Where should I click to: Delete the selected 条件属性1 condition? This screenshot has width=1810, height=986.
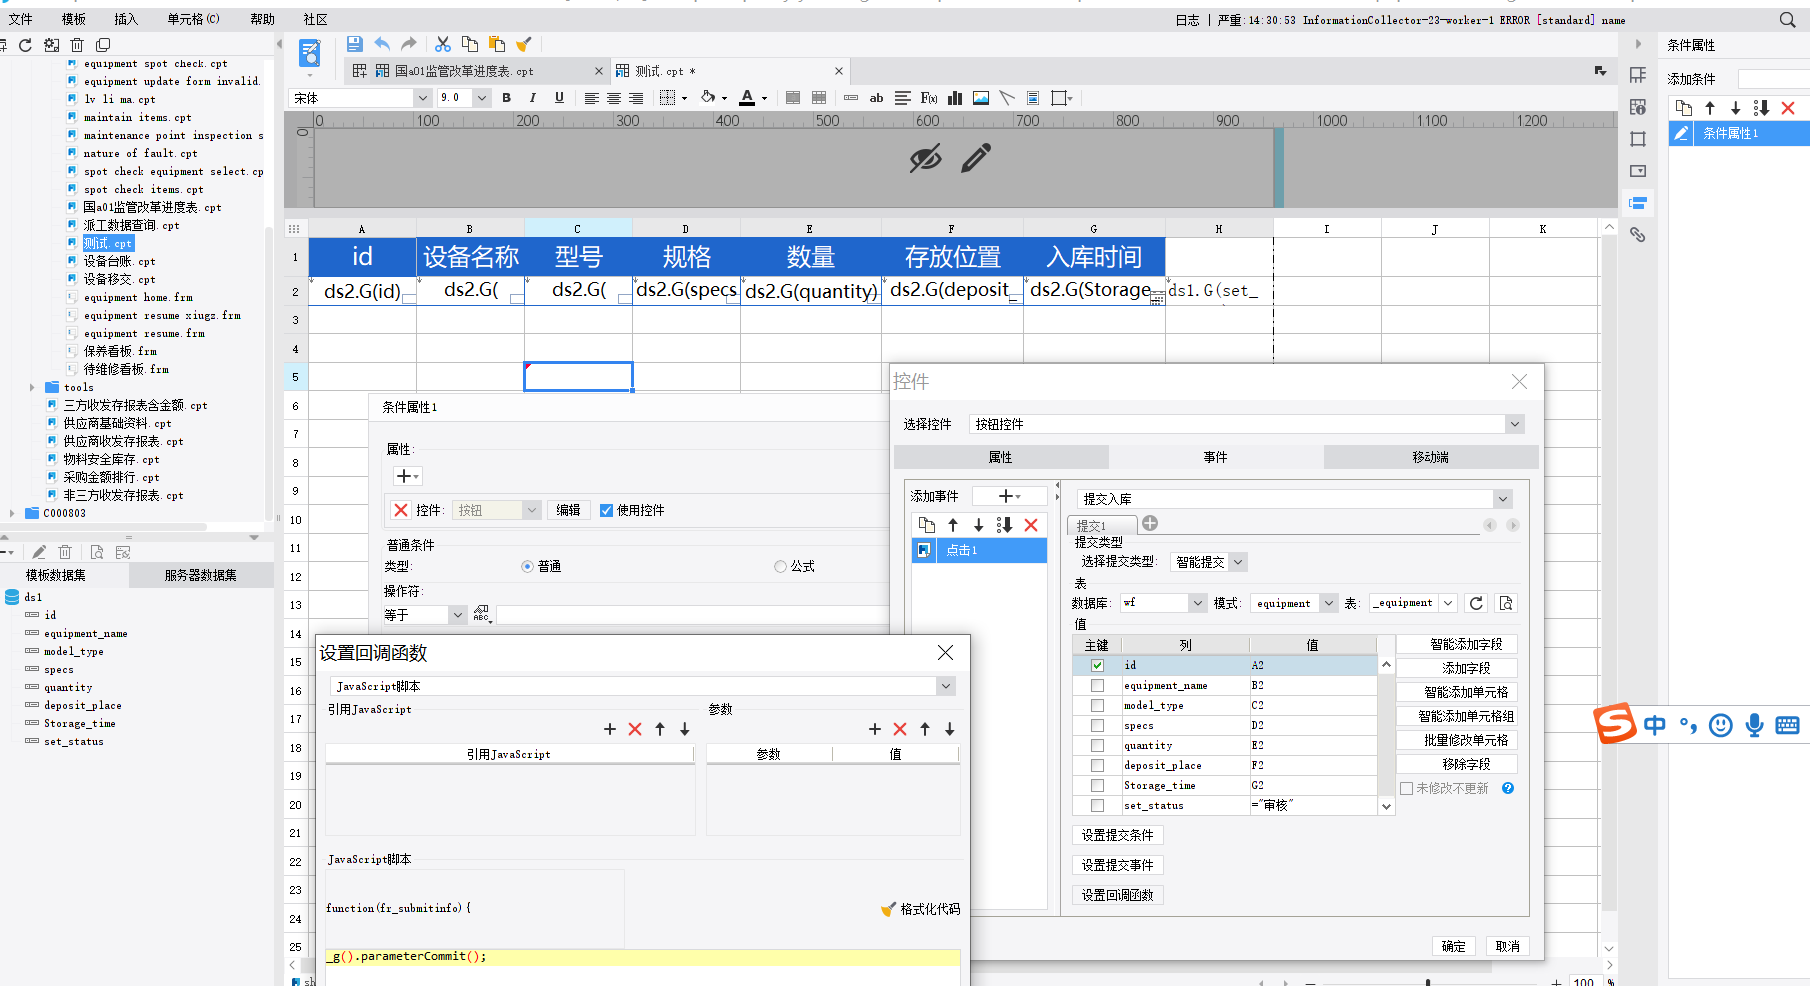click(x=1788, y=108)
